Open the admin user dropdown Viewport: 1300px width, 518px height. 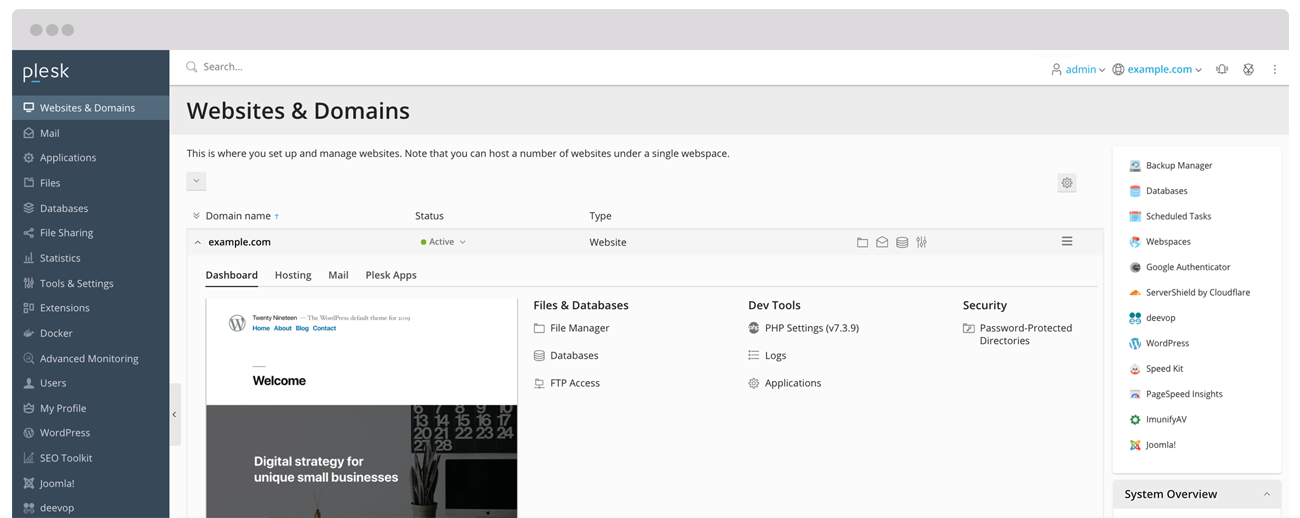coord(1078,70)
